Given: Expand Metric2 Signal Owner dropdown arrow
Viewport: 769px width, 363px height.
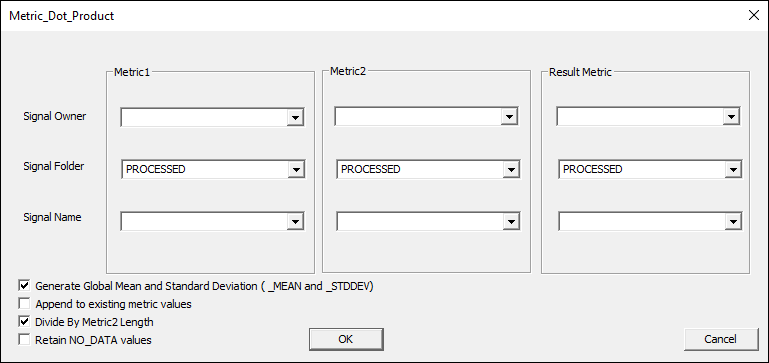Looking at the screenshot, I should click(x=509, y=117).
